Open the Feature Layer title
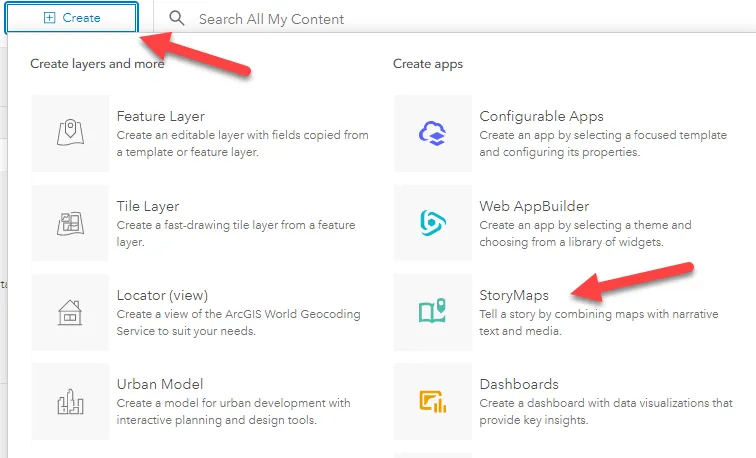This screenshot has width=756, height=458. [x=161, y=116]
